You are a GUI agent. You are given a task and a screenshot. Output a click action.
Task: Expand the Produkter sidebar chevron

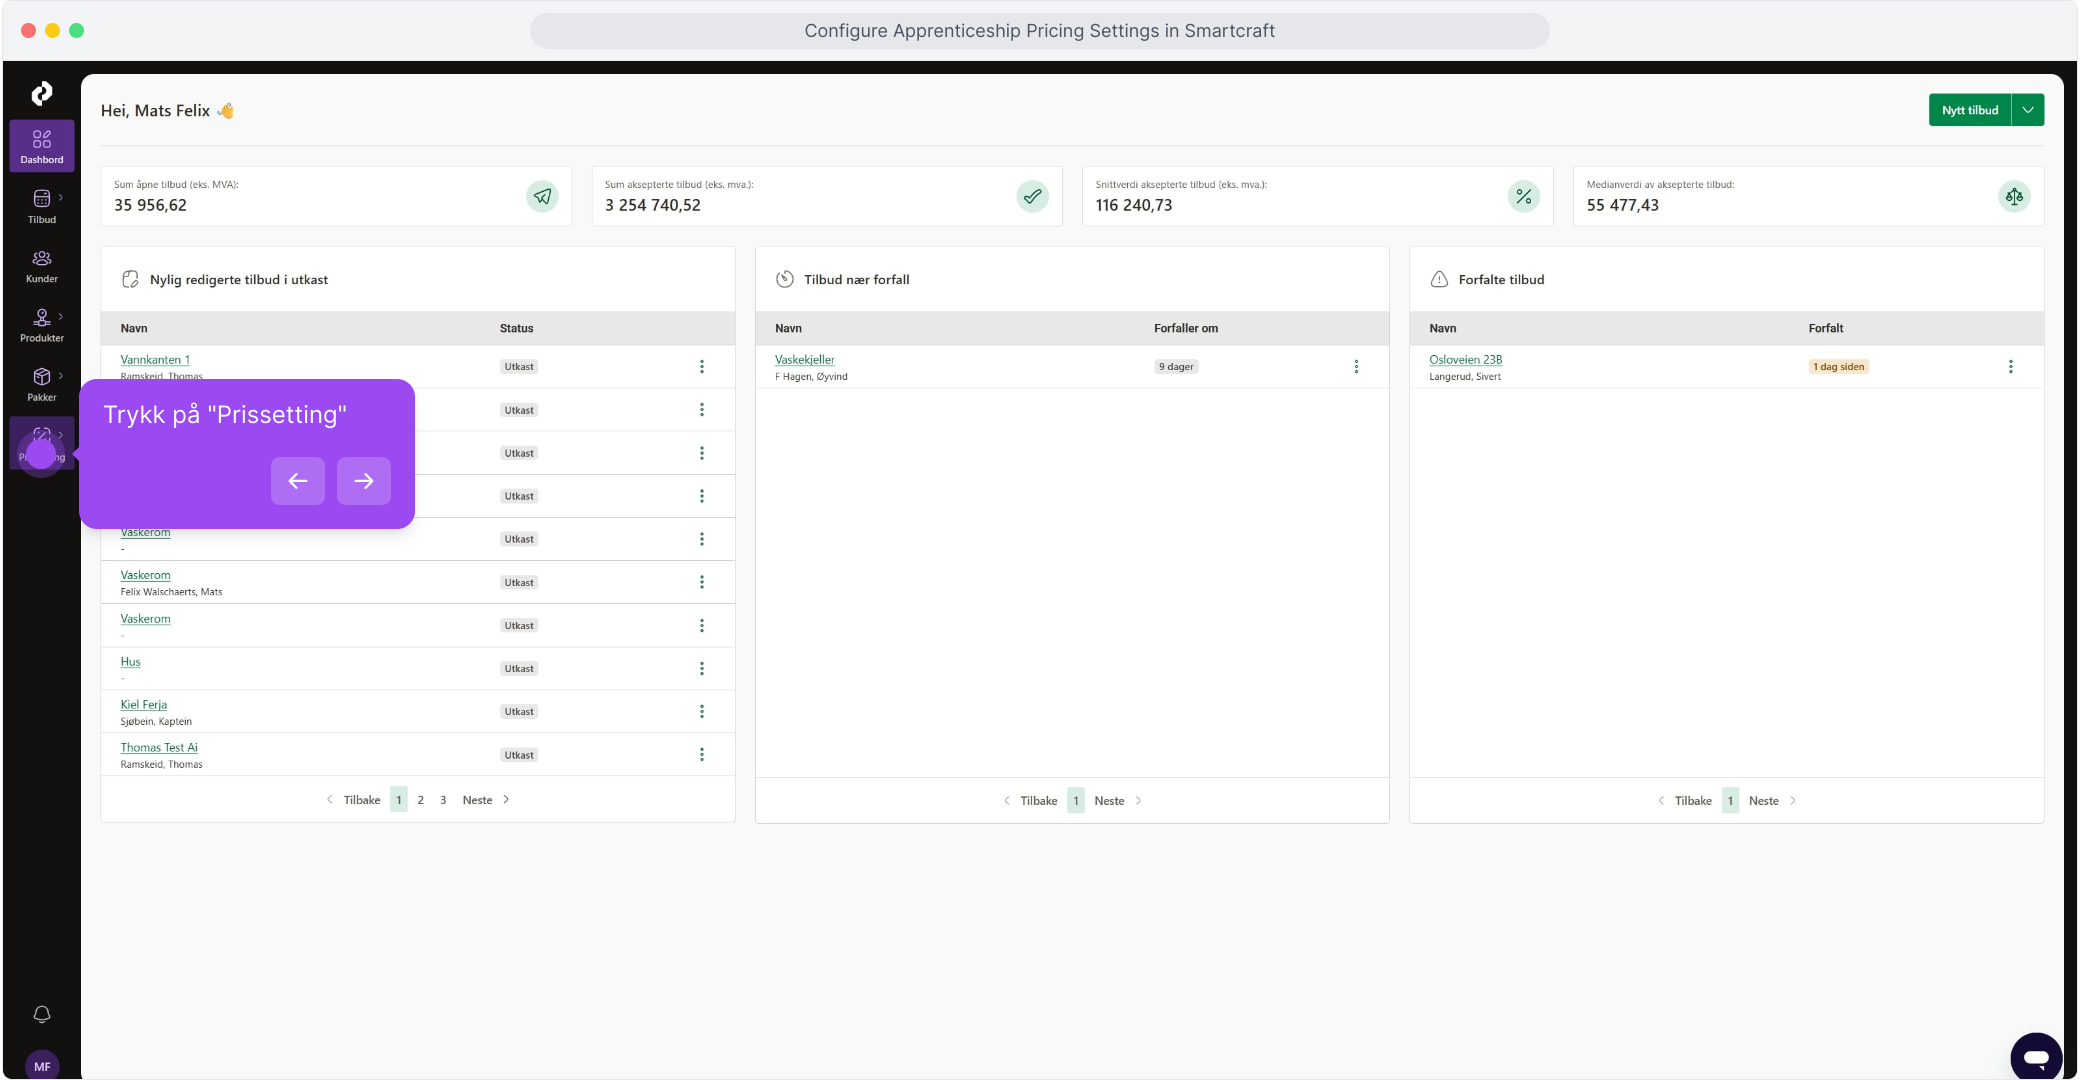click(61, 316)
